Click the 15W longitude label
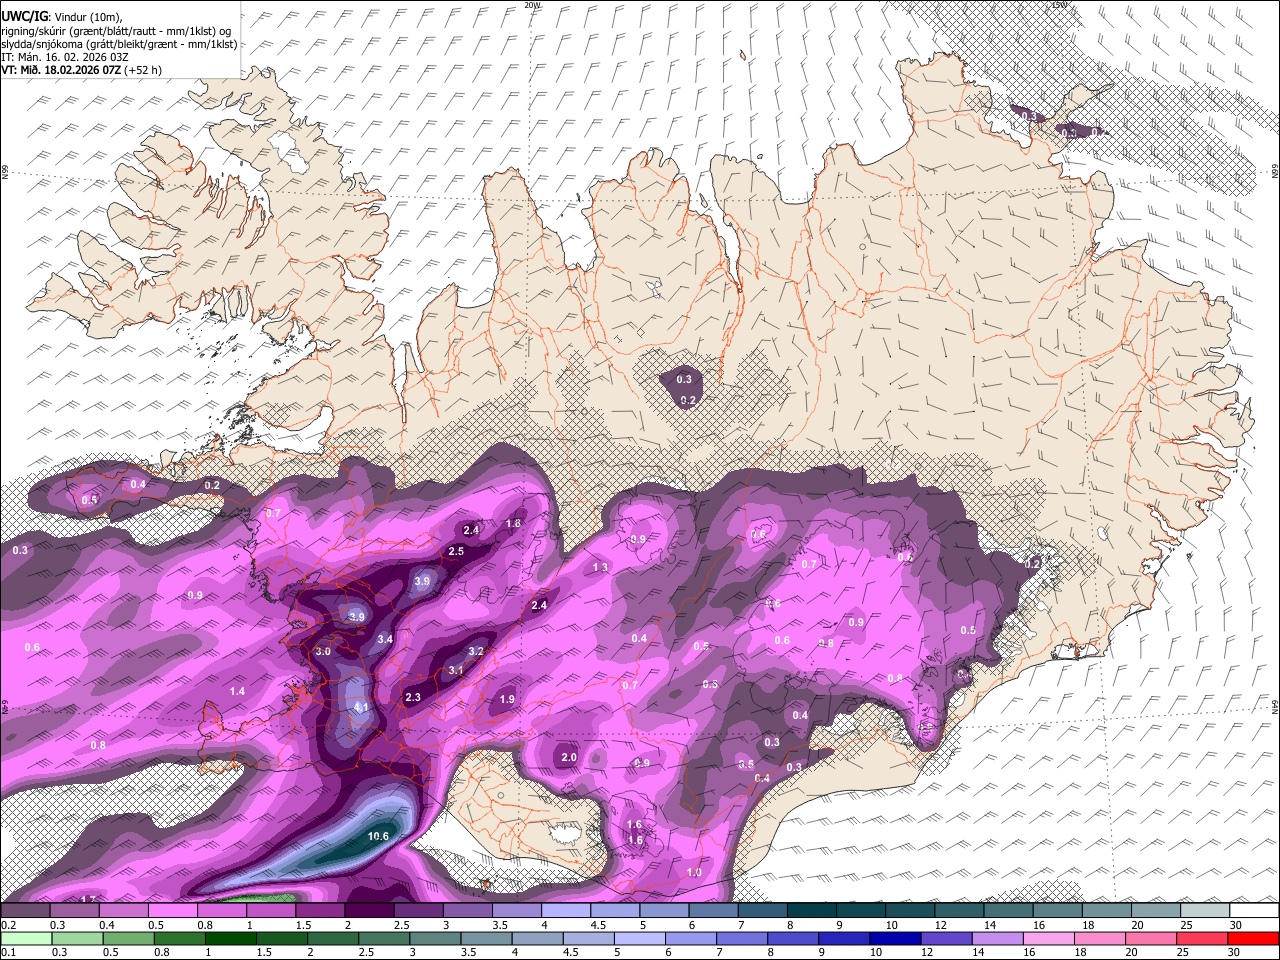The height and width of the screenshot is (960, 1280). click(x=1059, y=5)
